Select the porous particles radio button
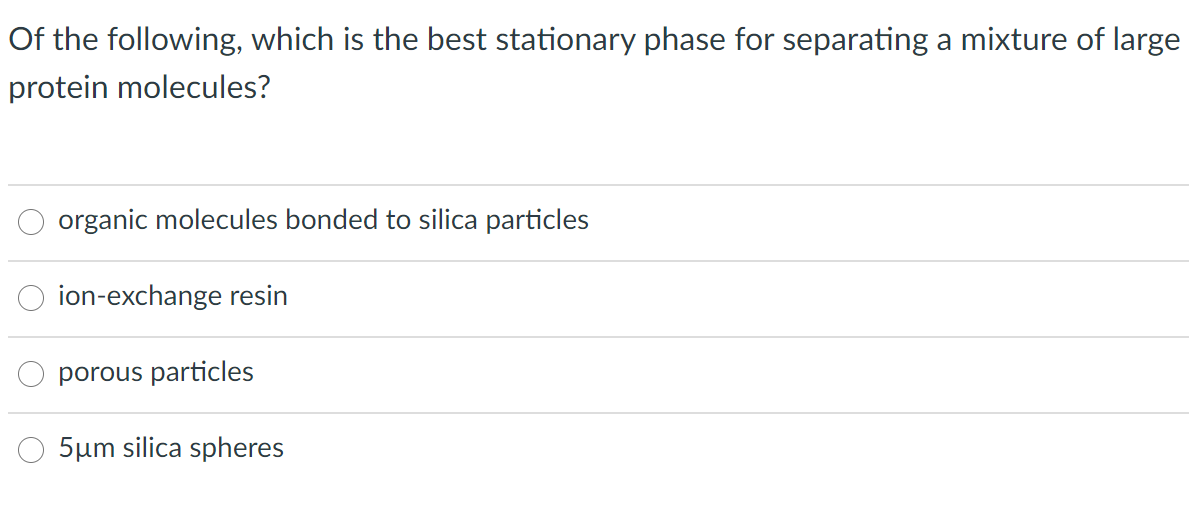This screenshot has width=1189, height=506. pyautogui.click(x=30, y=374)
